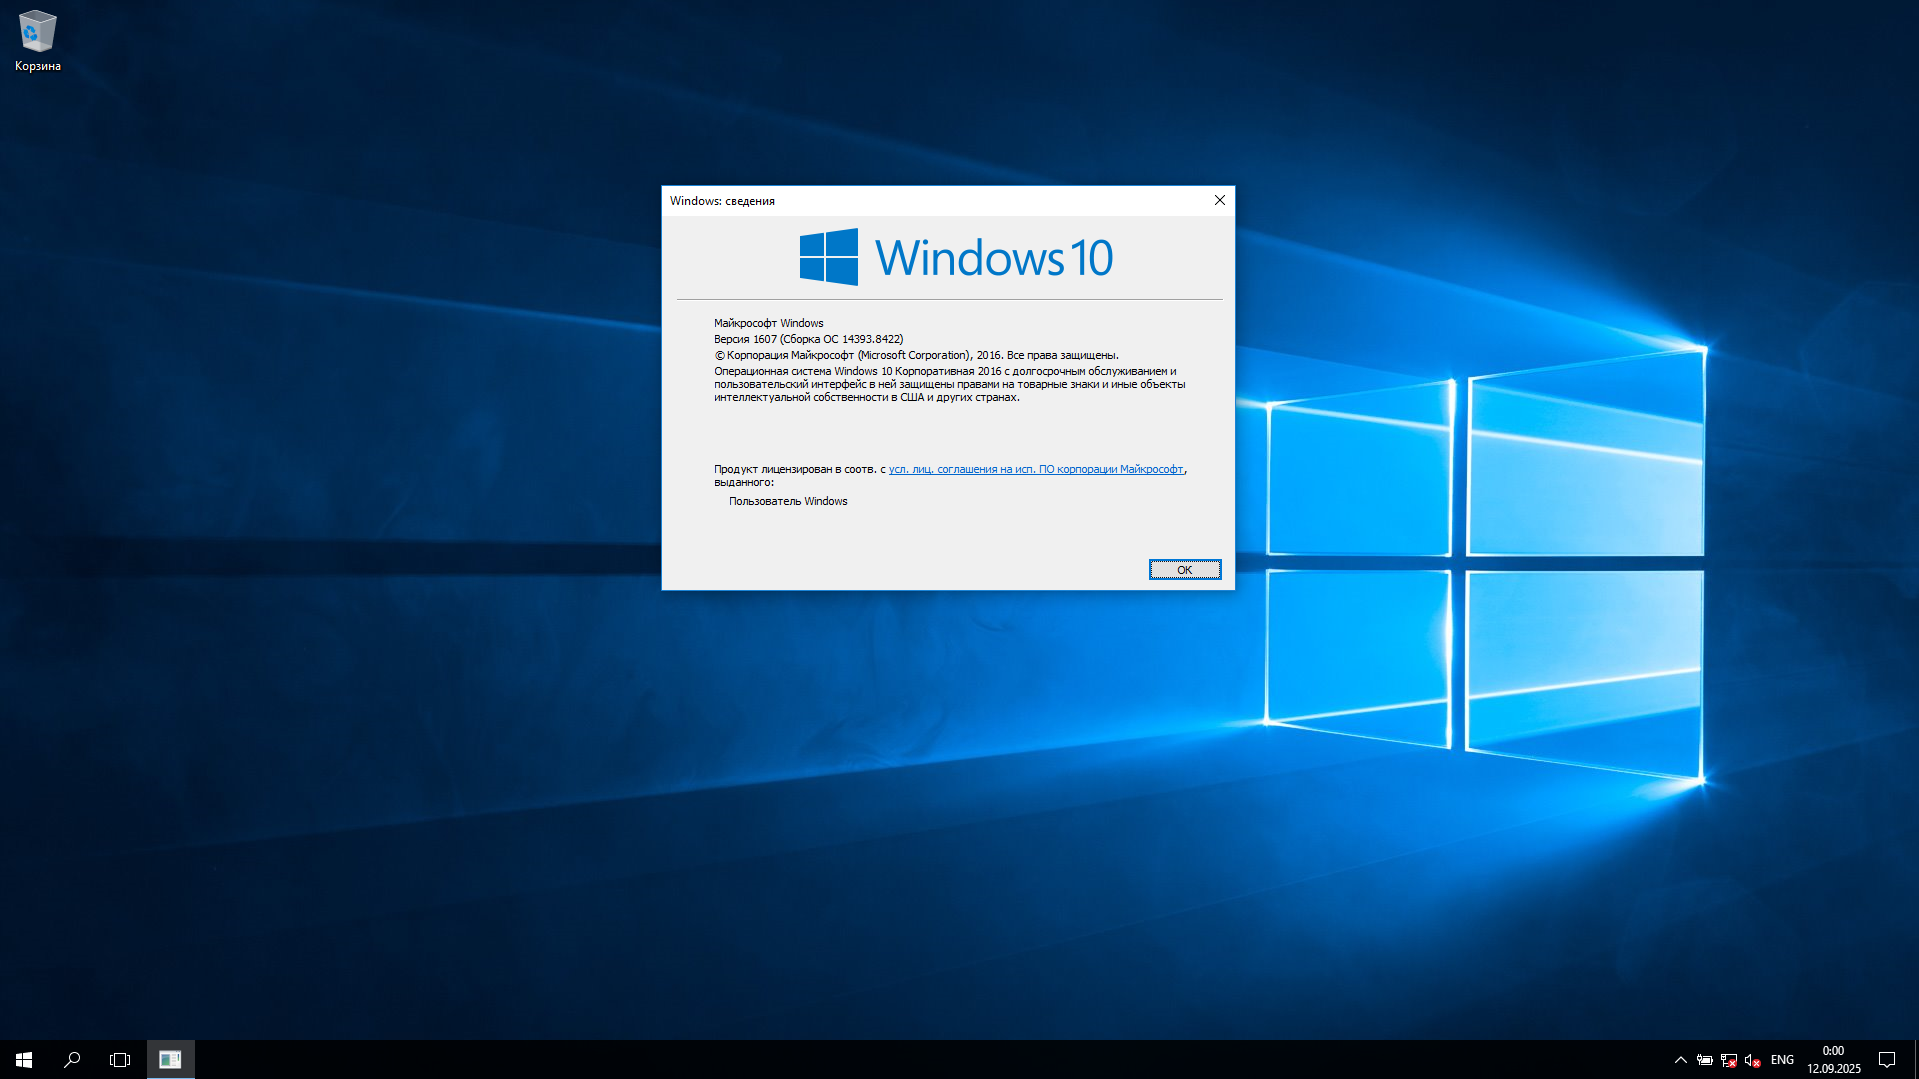
Task: Show hidden tray icons chevron
Action: click(x=1680, y=1060)
